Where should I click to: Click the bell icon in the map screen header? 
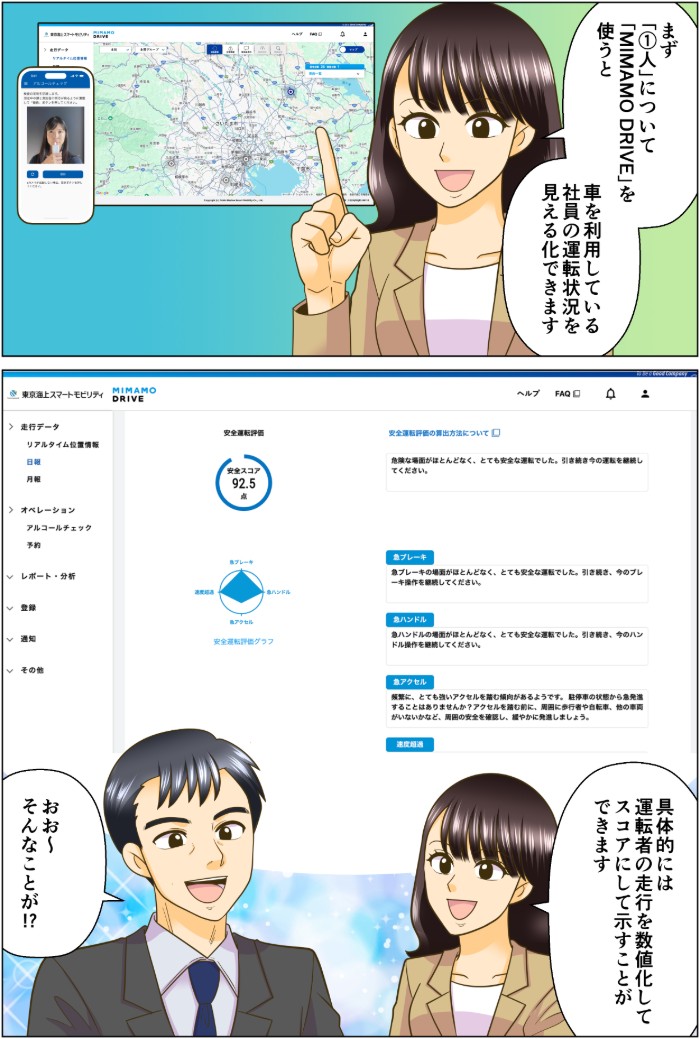click(x=342, y=34)
